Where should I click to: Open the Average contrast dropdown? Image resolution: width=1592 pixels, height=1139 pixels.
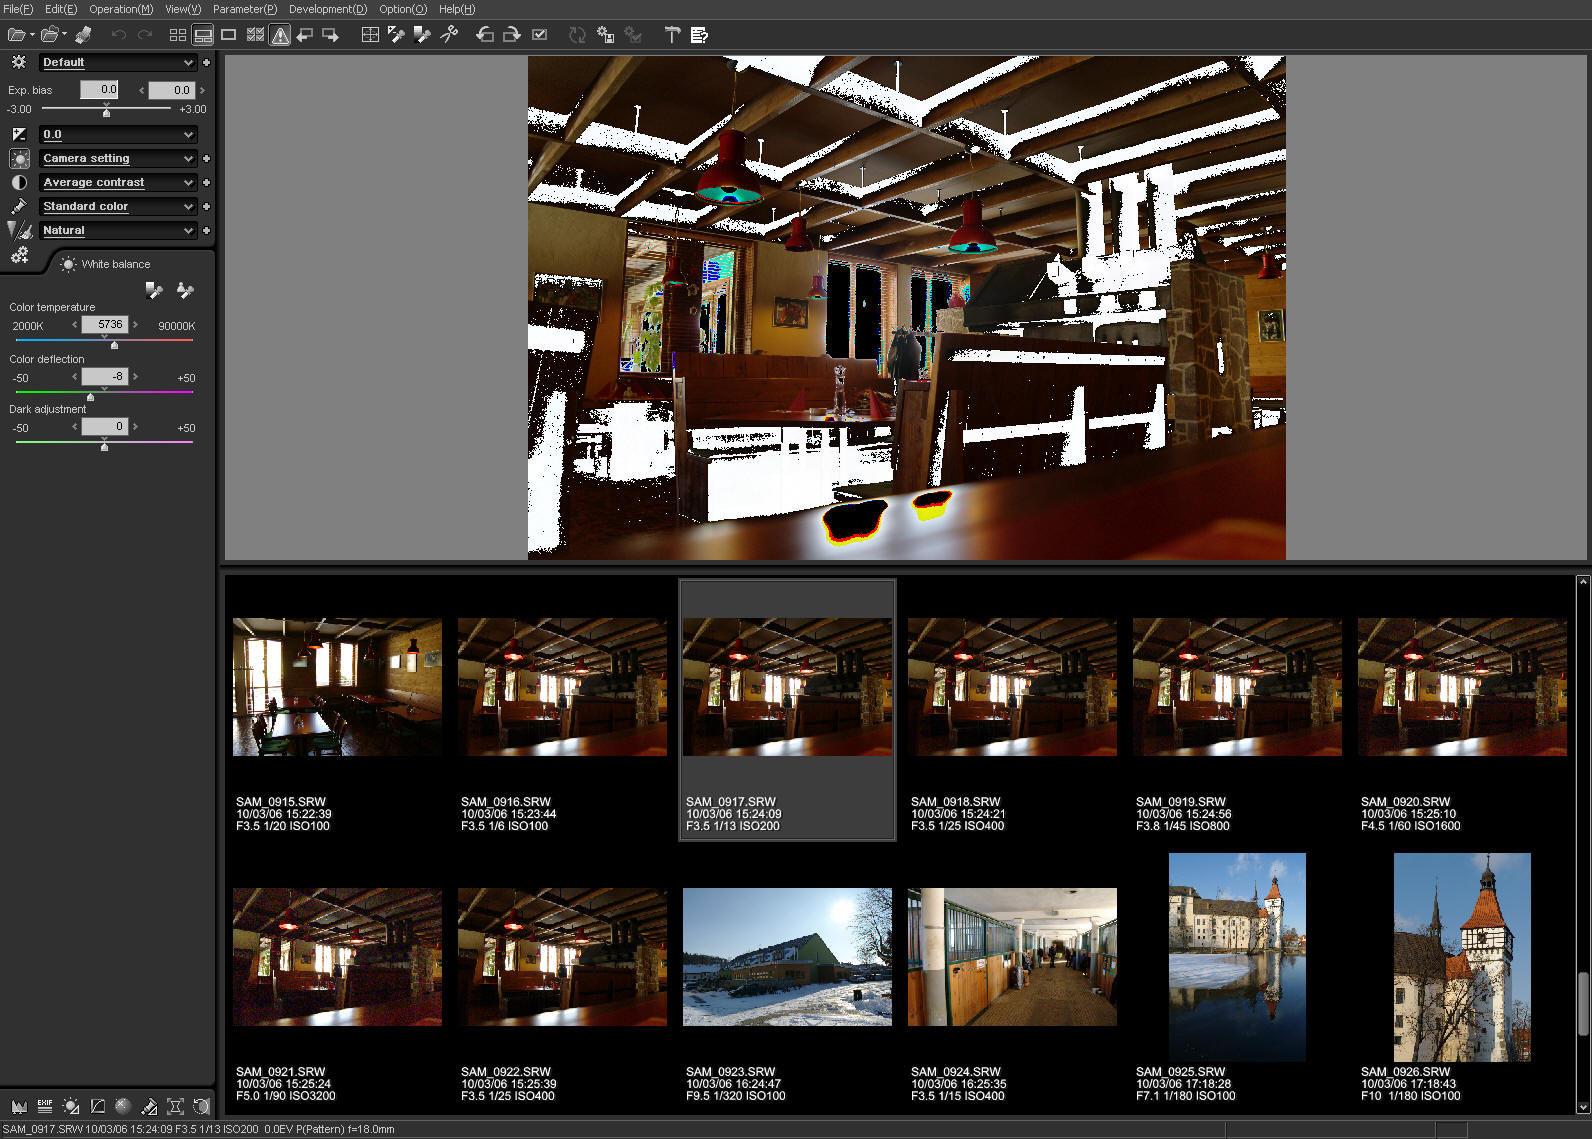pos(188,183)
